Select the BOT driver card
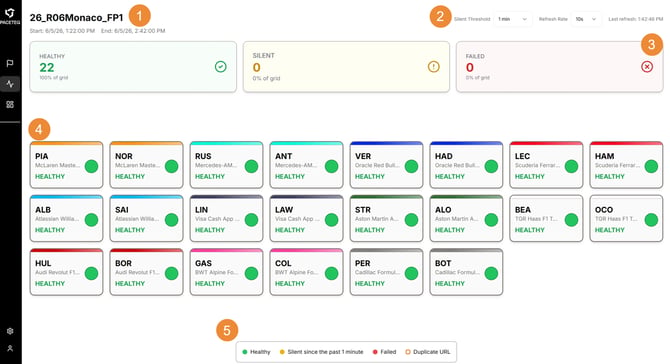 pyautogui.click(x=466, y=272)
